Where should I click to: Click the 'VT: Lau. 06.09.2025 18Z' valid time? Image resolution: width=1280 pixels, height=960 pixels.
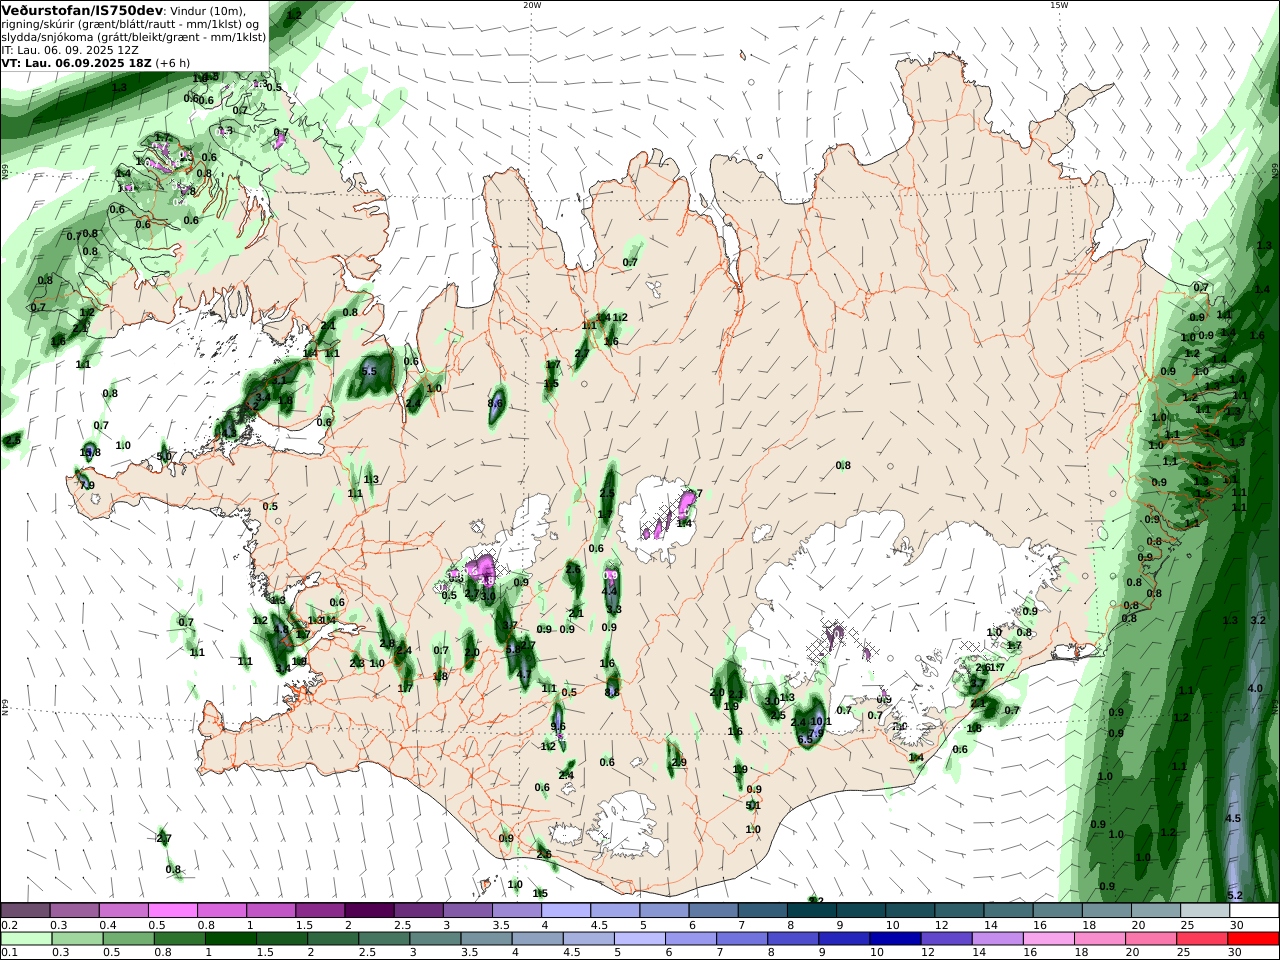point(76,62)
